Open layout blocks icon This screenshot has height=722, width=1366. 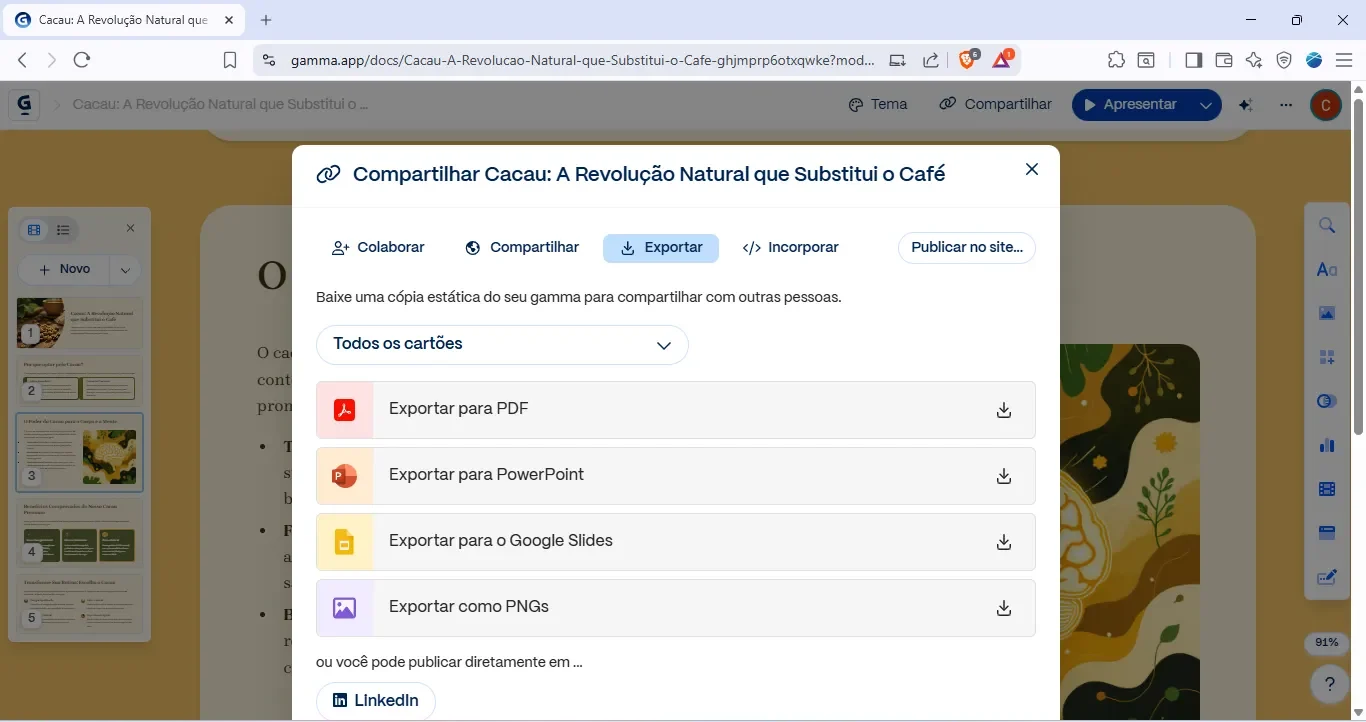coord(1327,358)
